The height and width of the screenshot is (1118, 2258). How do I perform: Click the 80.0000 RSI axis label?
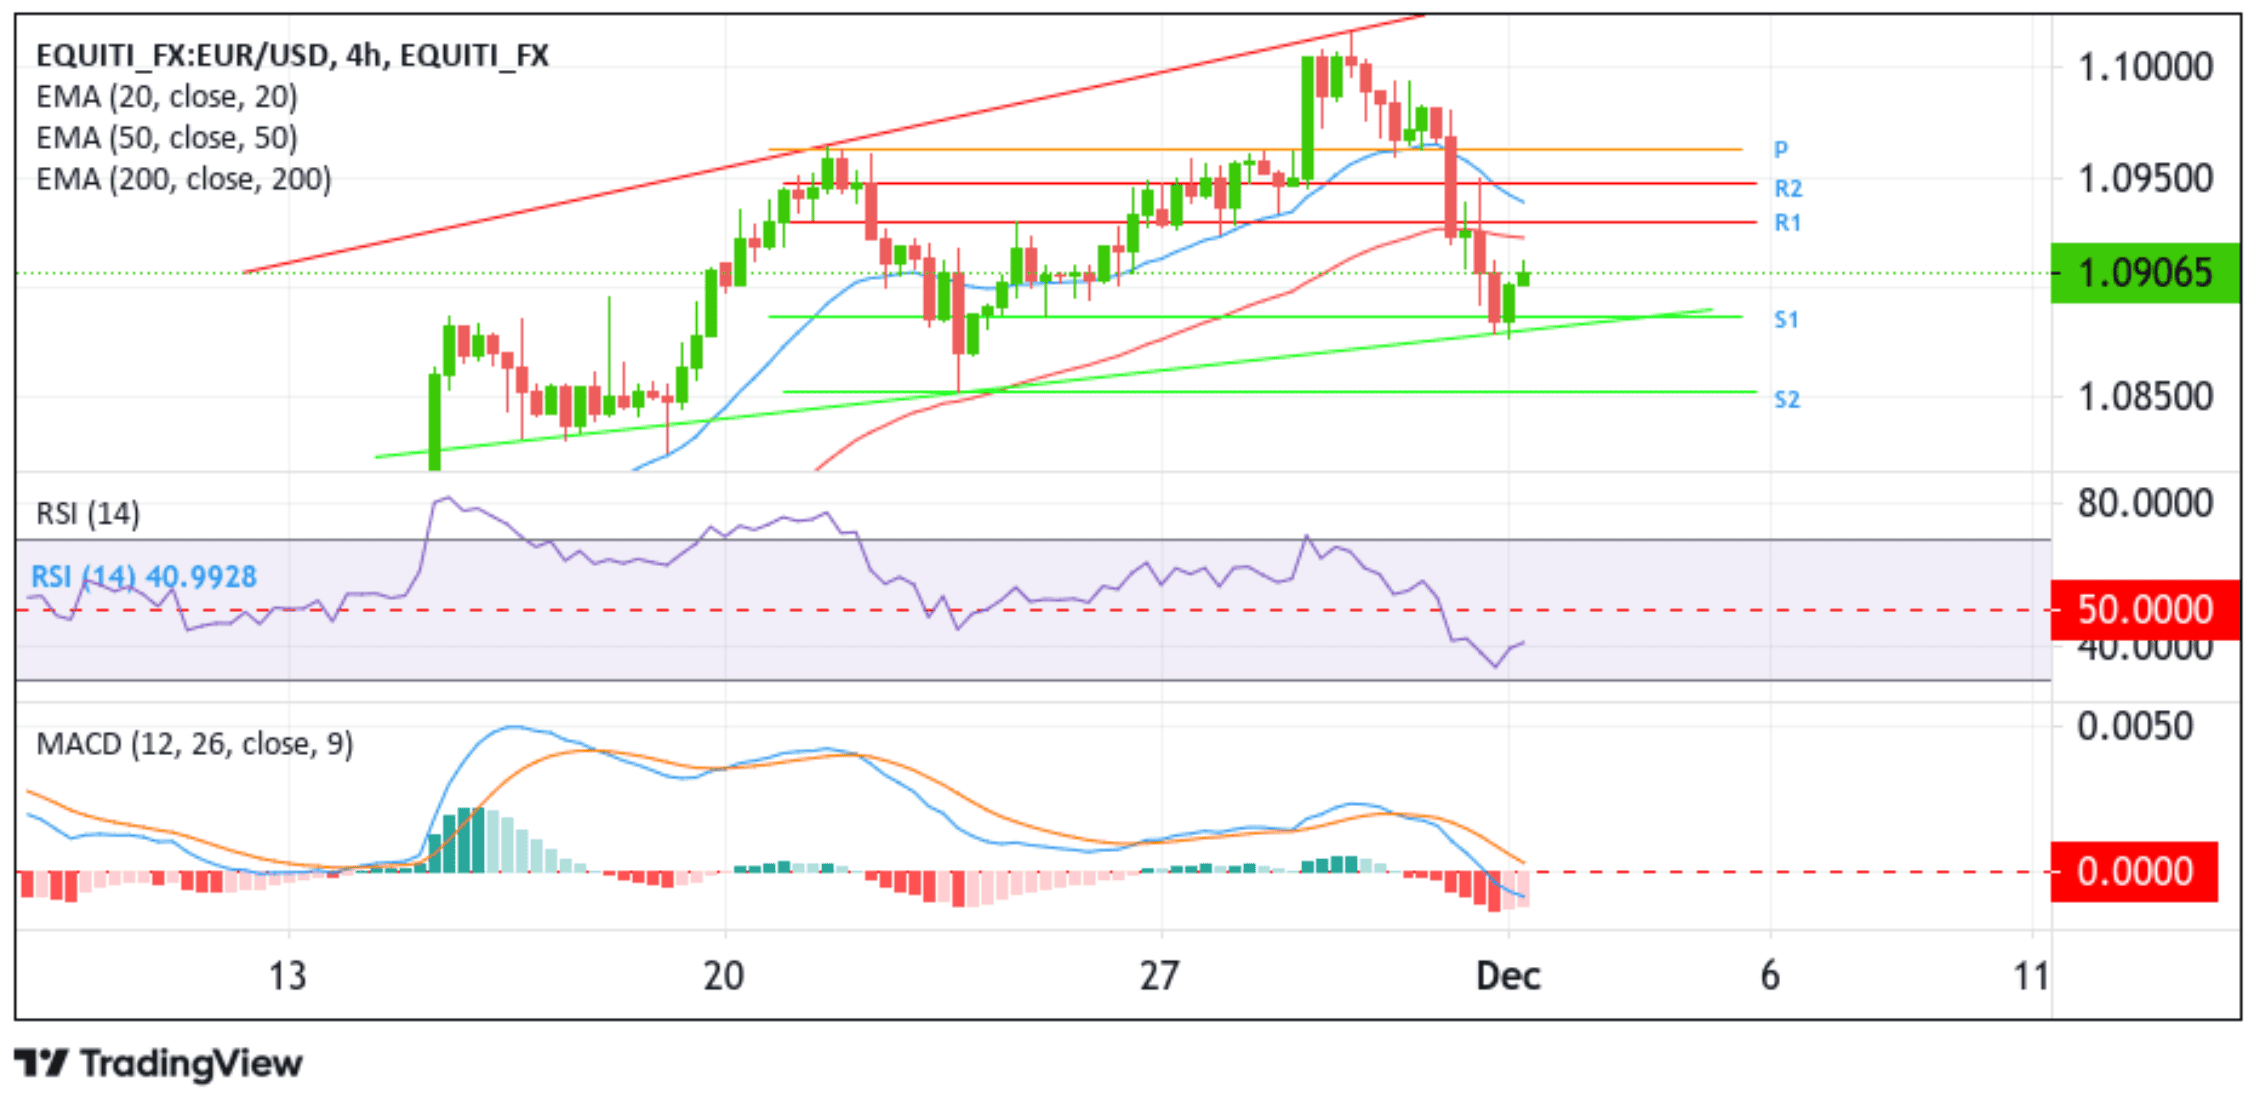click(x=2146, y=503)
